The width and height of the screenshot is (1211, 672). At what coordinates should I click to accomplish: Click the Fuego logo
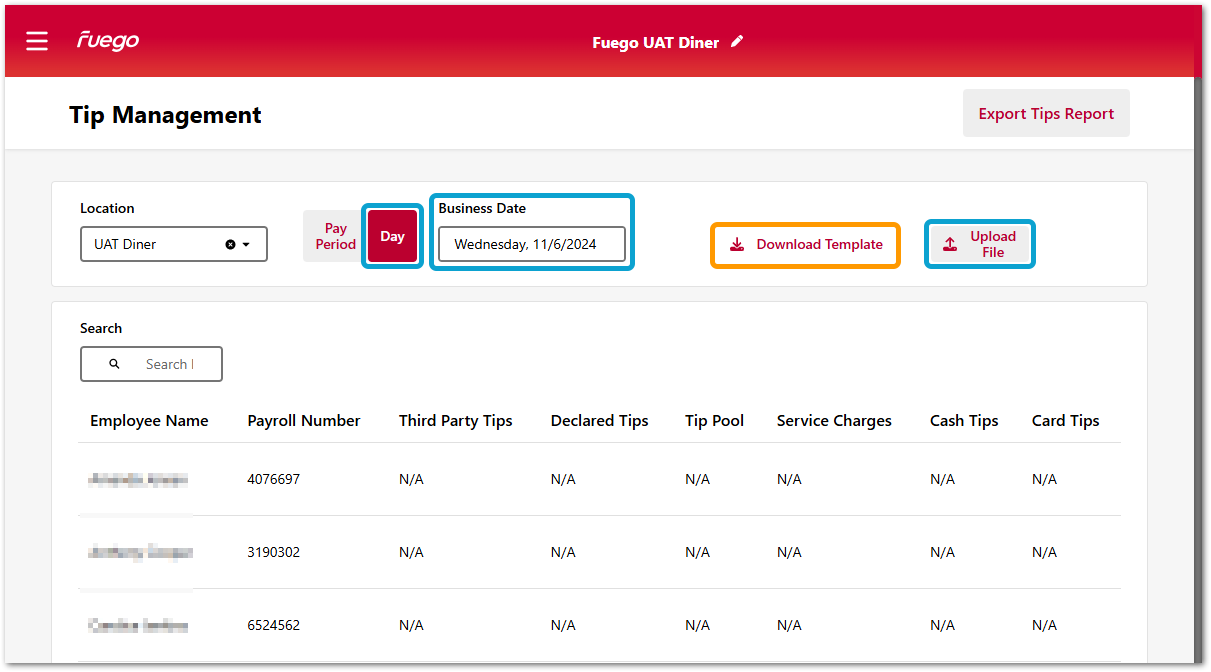click(x=108, y=41)
